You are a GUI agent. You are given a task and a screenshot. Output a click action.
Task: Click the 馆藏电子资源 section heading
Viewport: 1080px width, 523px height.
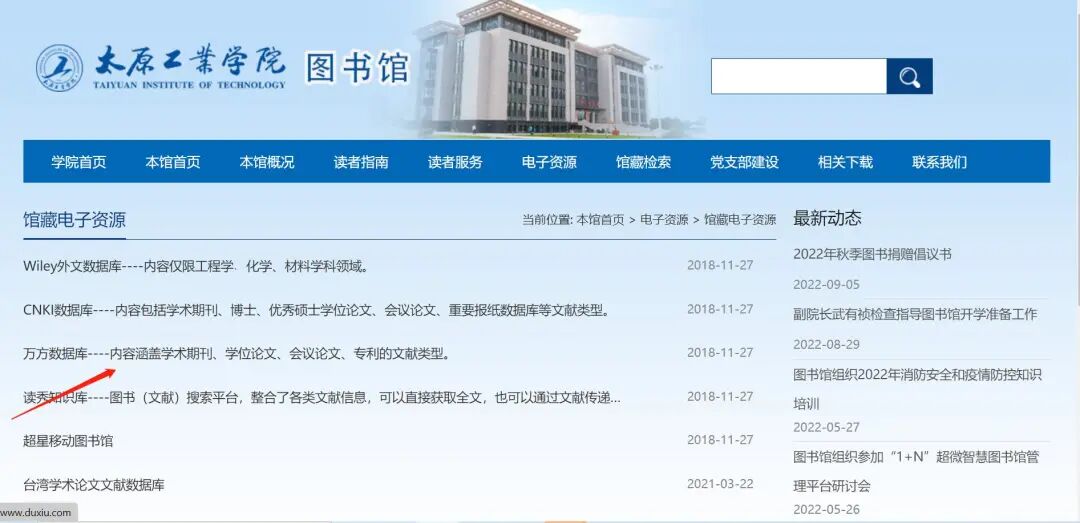pyautogui.click(x=74, y=220)
